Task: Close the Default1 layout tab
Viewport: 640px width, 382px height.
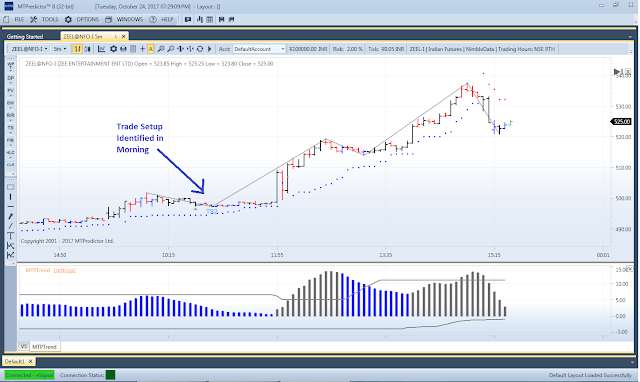Action: (x=30, y=362)
